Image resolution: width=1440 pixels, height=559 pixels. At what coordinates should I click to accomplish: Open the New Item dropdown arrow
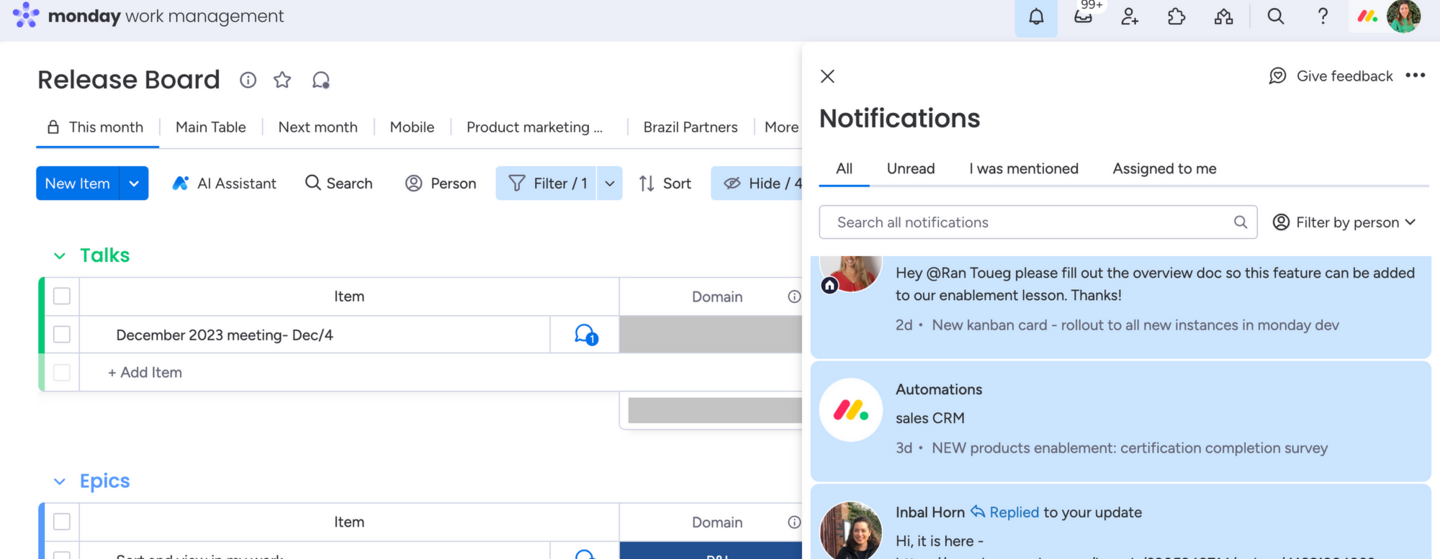[x=134, y=183]
